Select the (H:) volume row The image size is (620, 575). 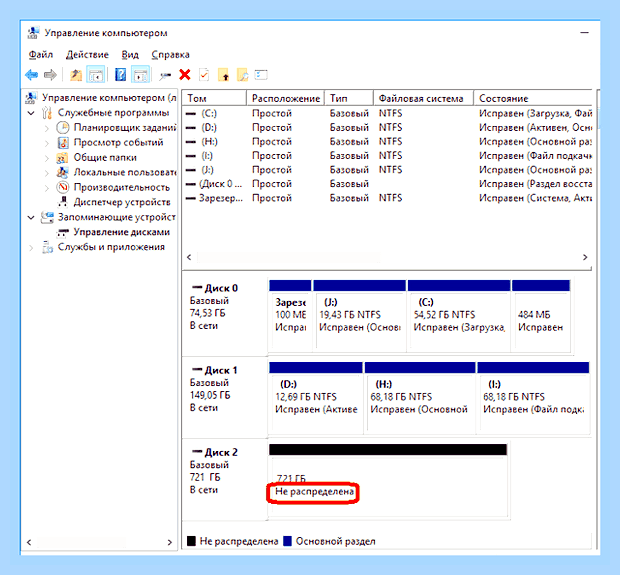click(388, 142)
